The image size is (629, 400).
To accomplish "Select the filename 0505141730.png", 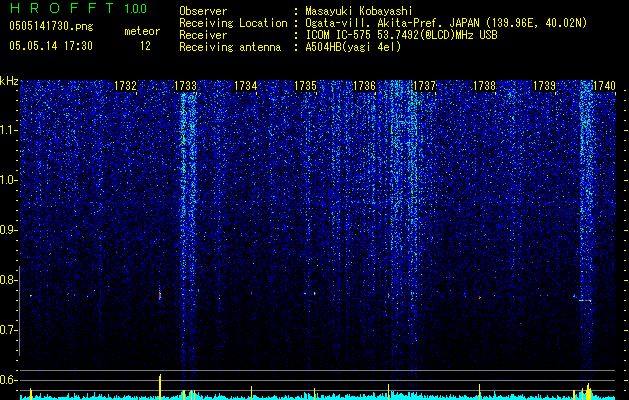I will [x=51, y=27].
